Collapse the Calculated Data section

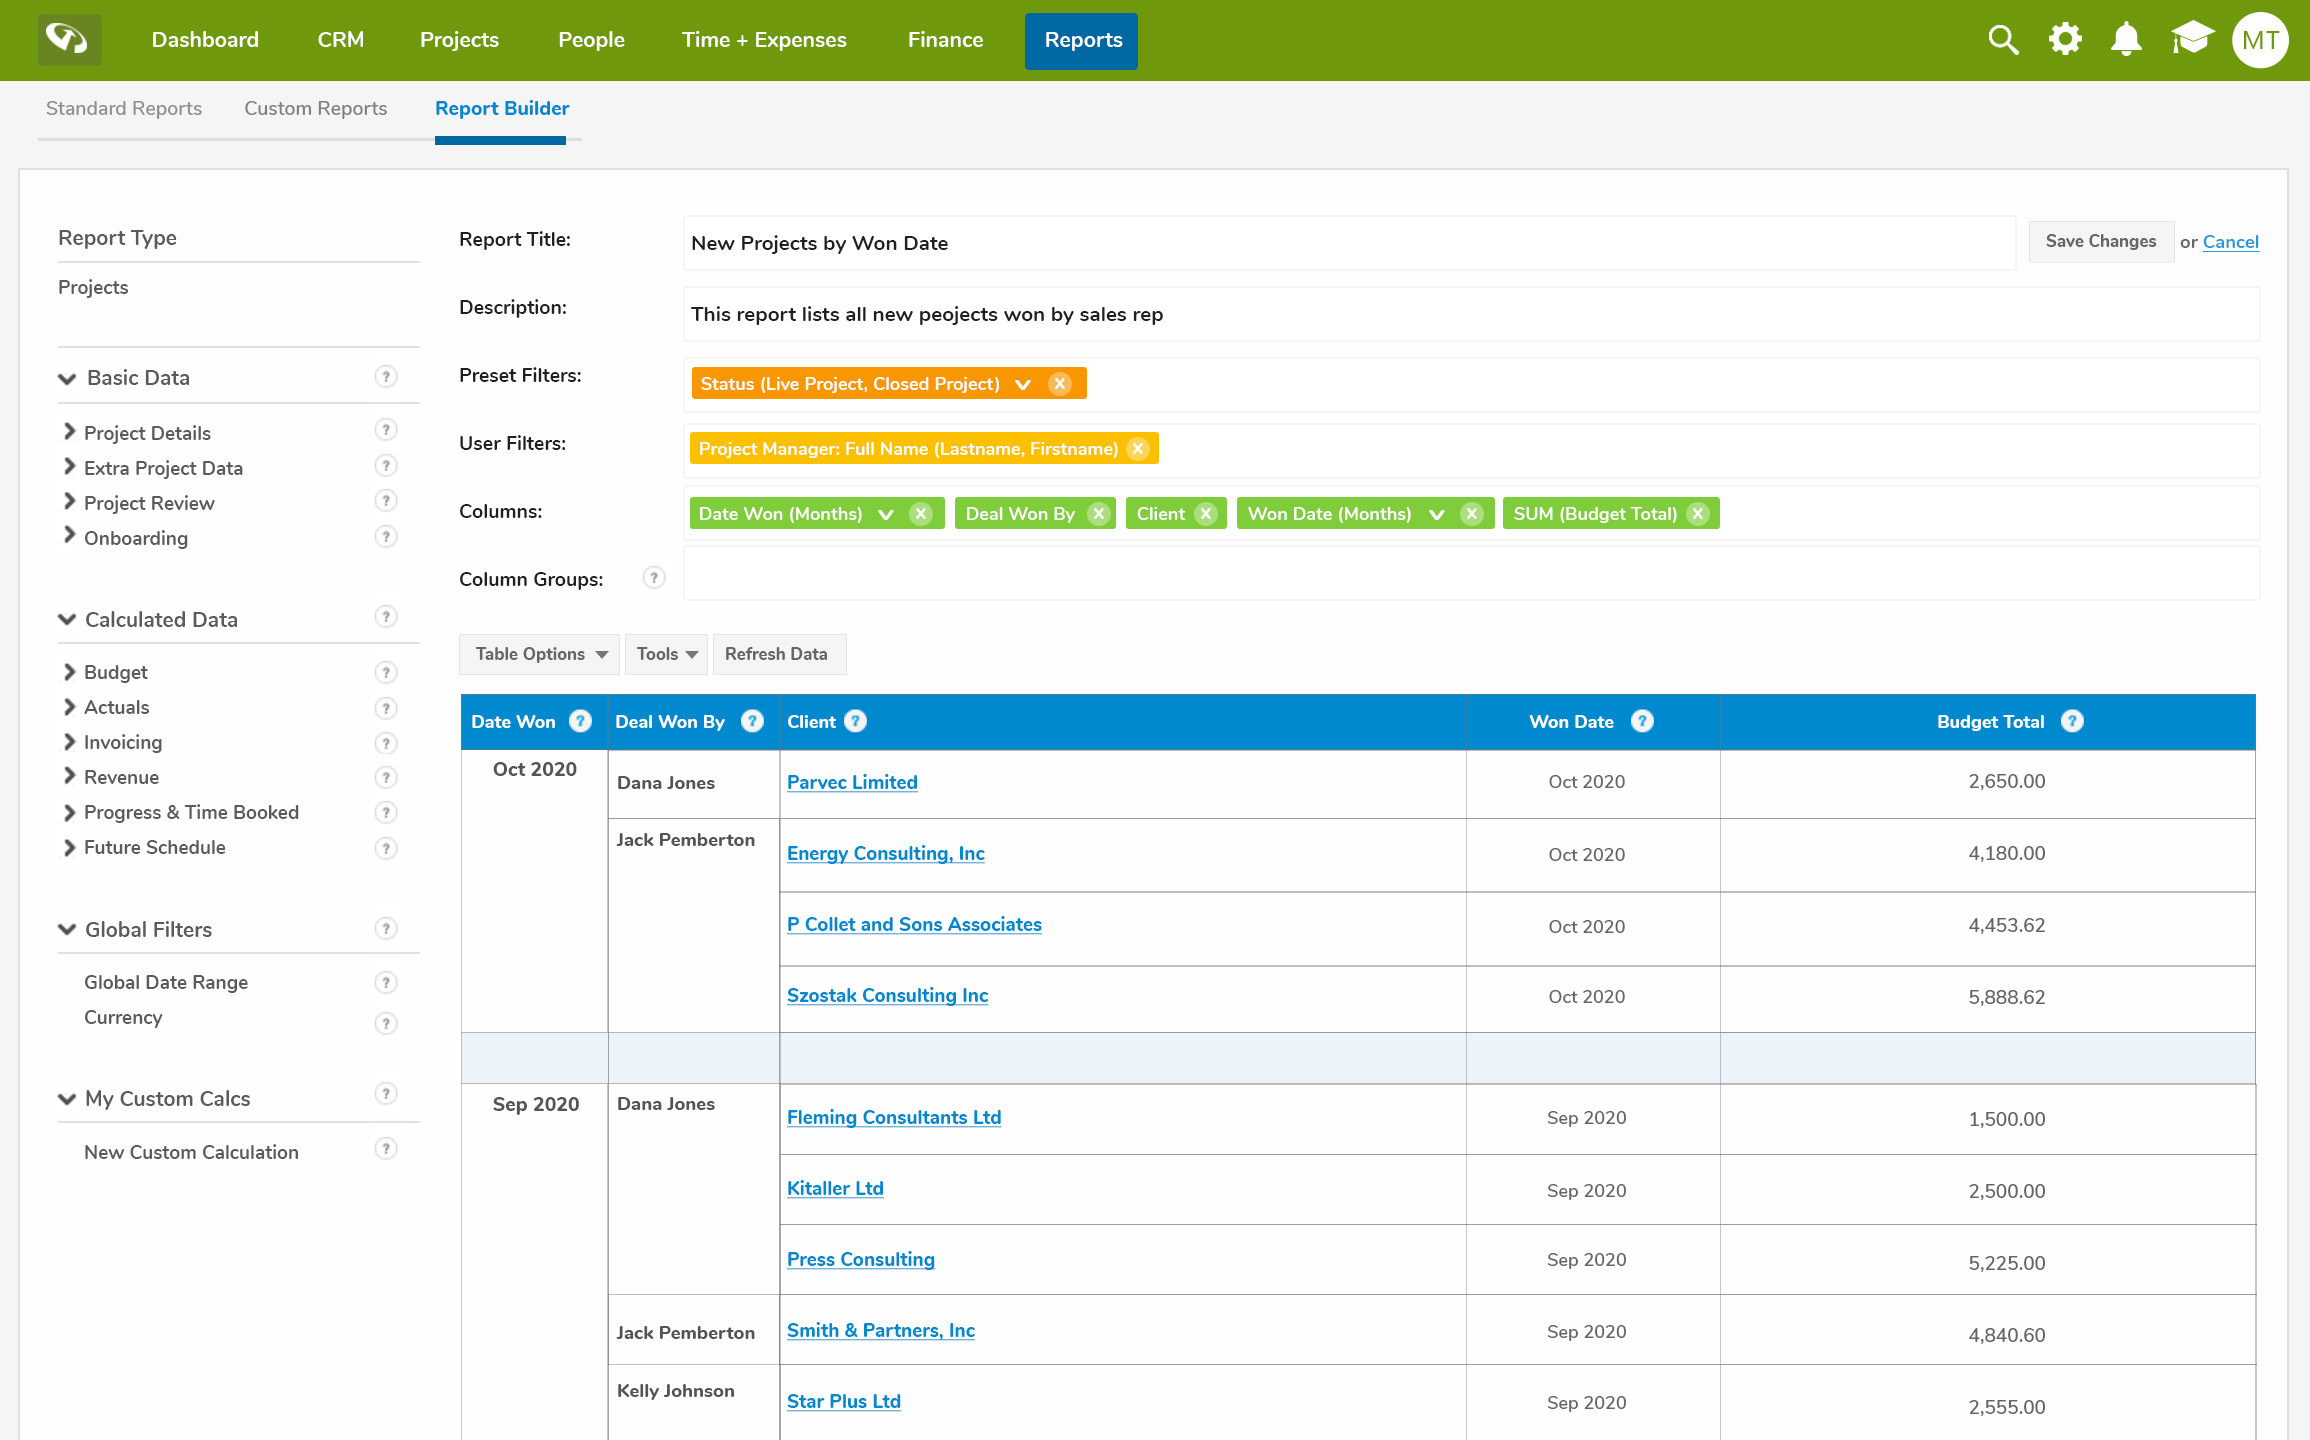(x=67, y=619)
